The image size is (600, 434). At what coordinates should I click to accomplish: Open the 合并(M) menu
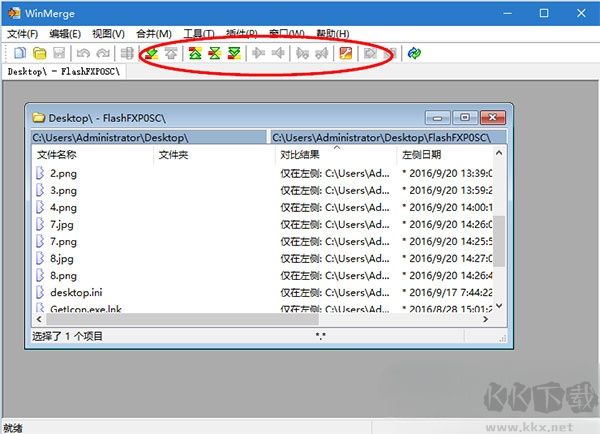154,34
